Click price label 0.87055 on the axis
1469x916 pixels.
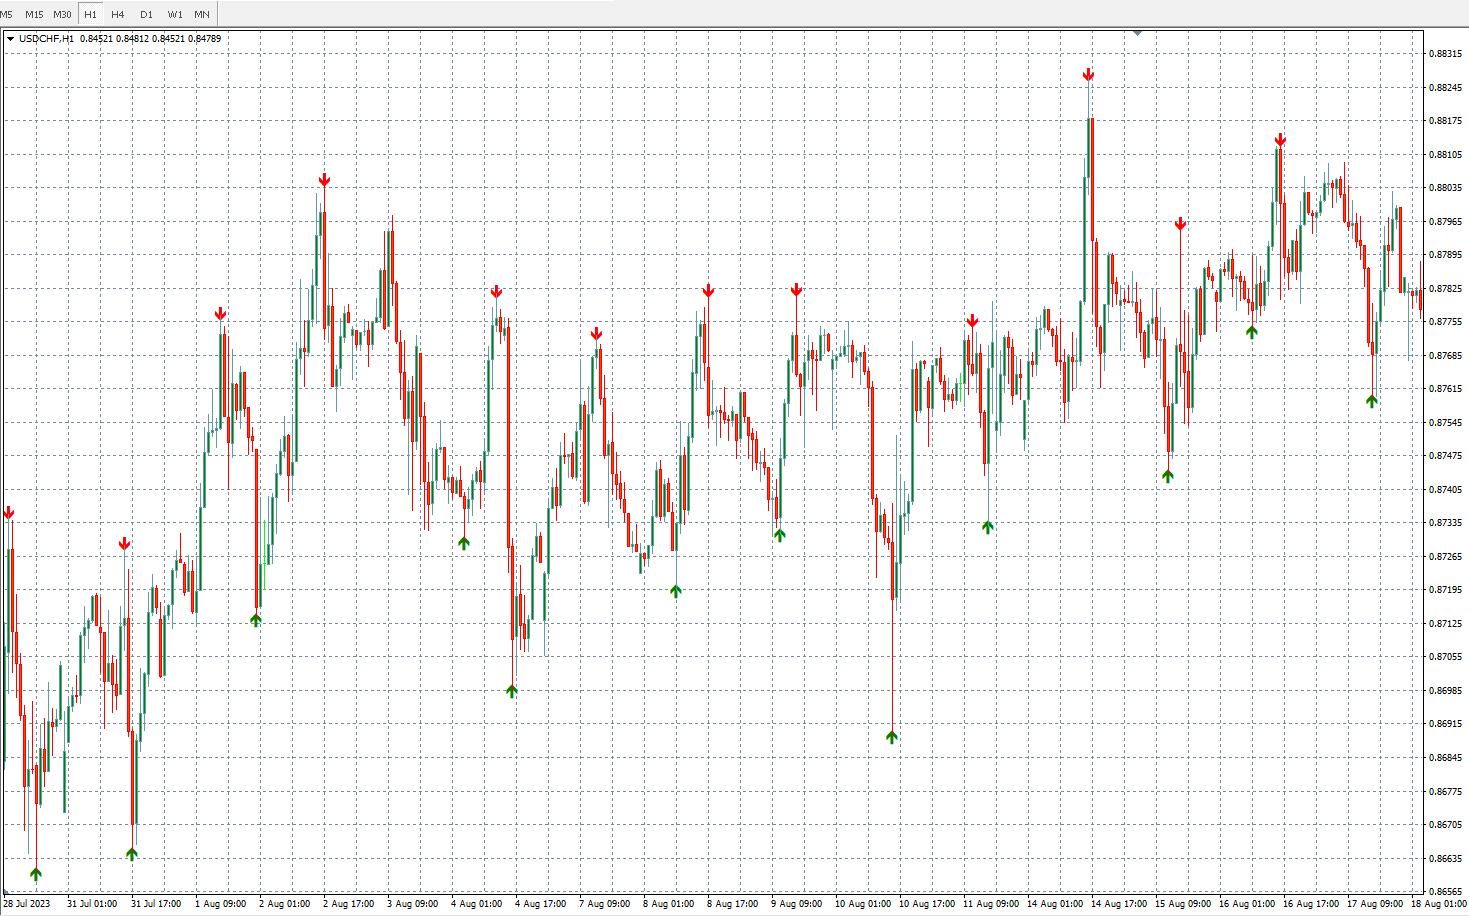(x=1444, y=657)
